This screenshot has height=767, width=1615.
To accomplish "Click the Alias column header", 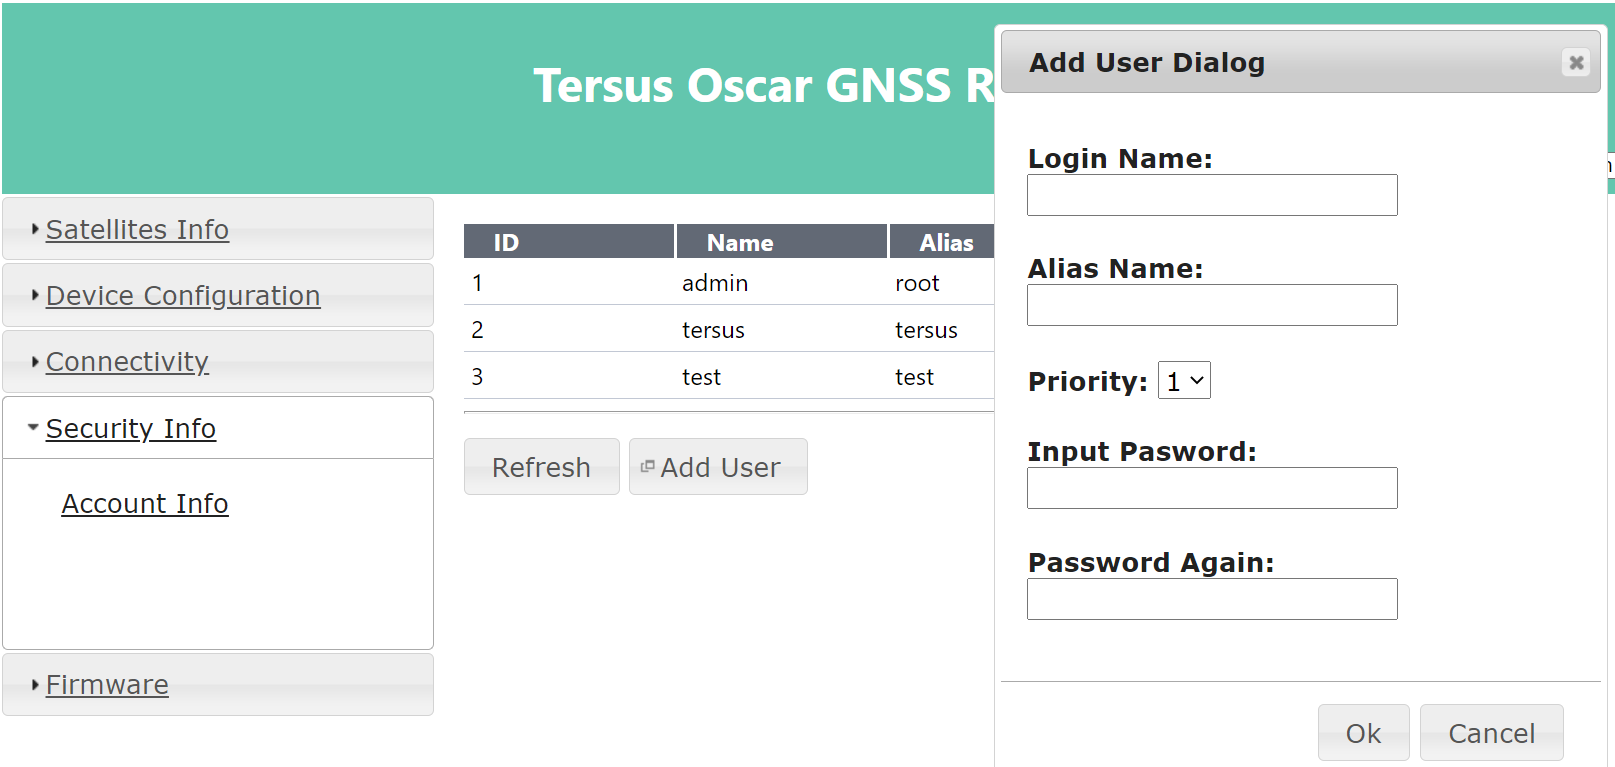I will (x=942, y=242).
